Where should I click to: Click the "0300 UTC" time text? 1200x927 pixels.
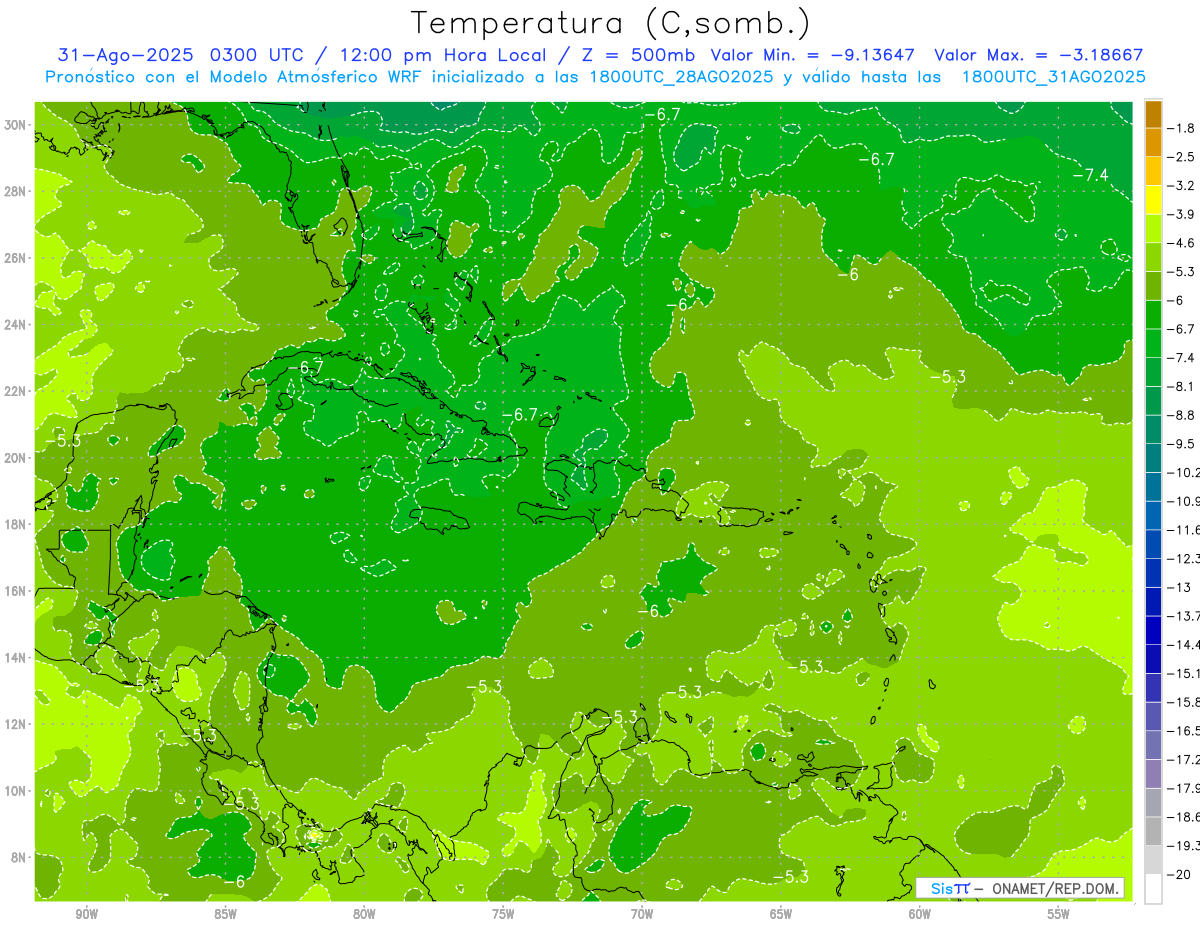(259, 55)
